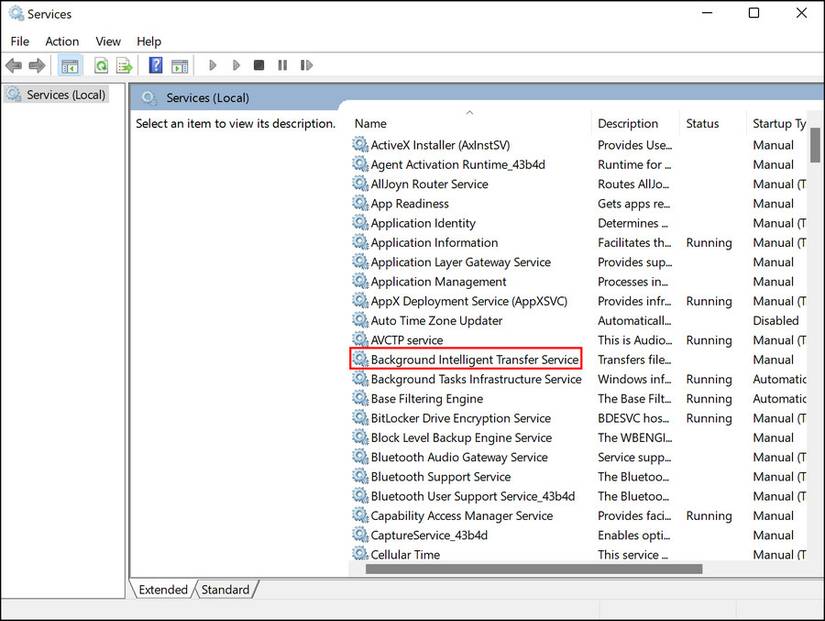Click the gear icon beside ActiveX Installer

[360, 144]
